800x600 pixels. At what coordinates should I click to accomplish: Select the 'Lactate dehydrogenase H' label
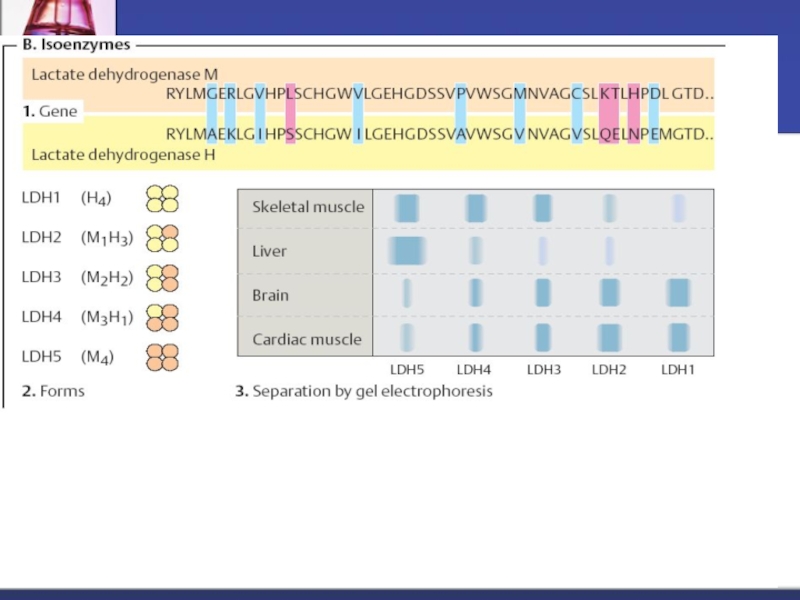point(123,155)
